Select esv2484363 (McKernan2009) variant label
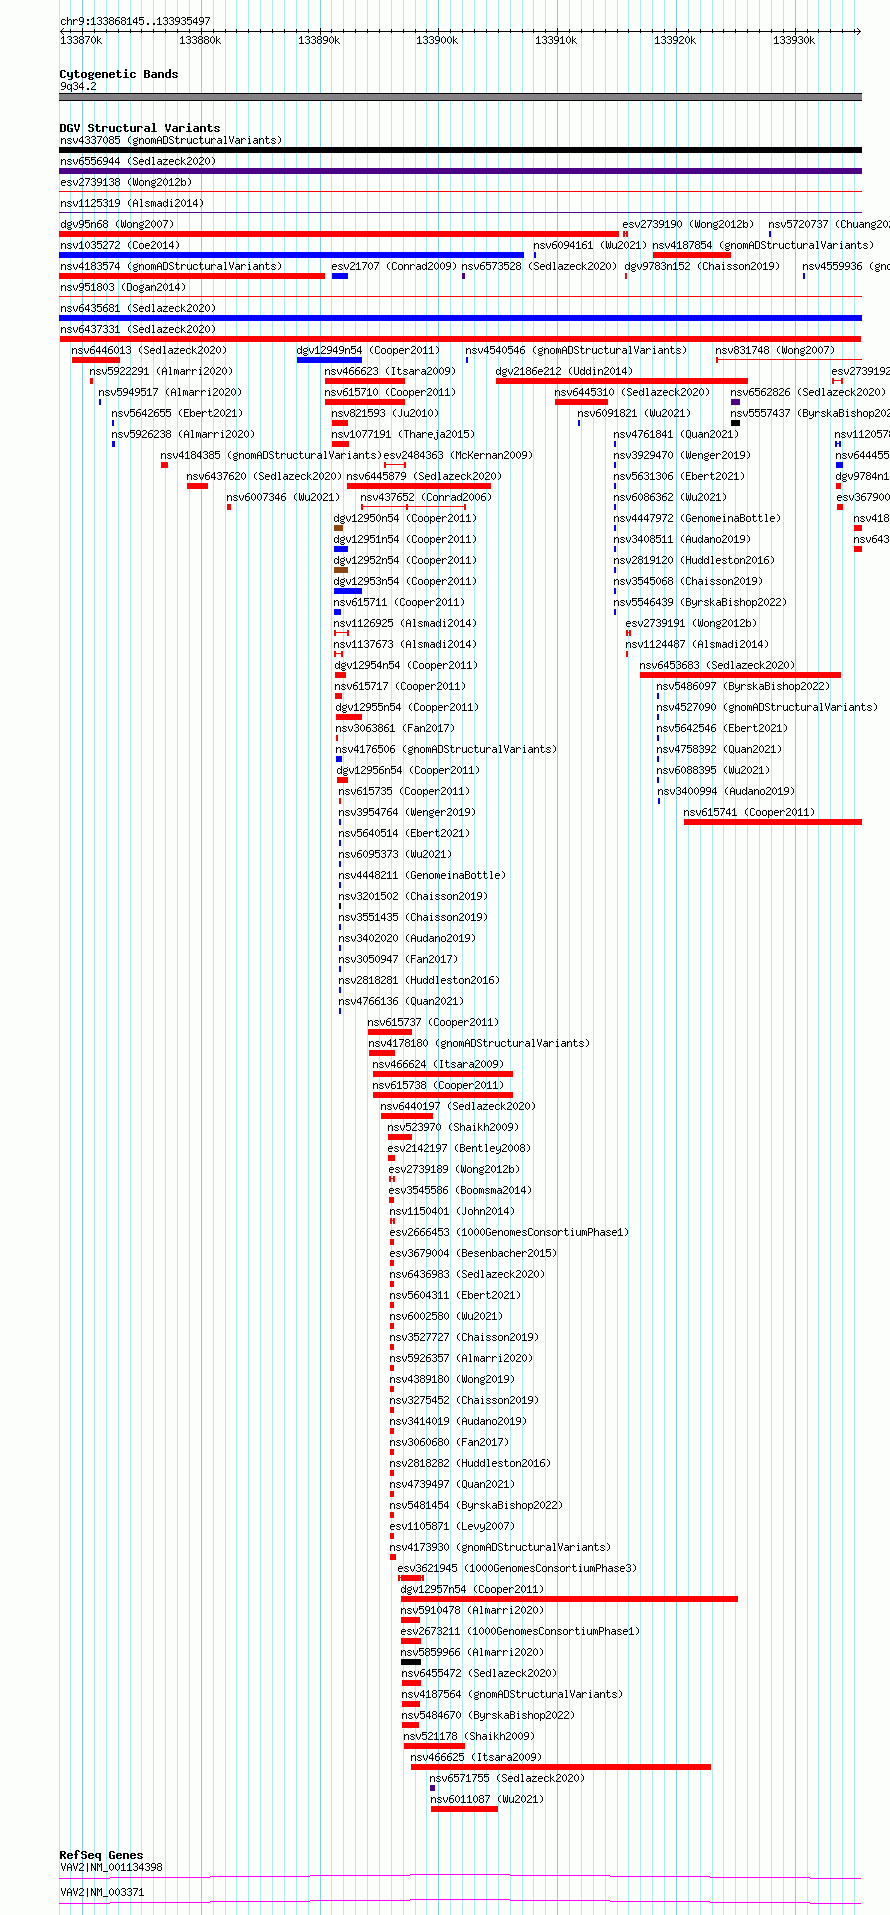The height and width of the screenshot is (1915, 890). click(x=459, y=455)
